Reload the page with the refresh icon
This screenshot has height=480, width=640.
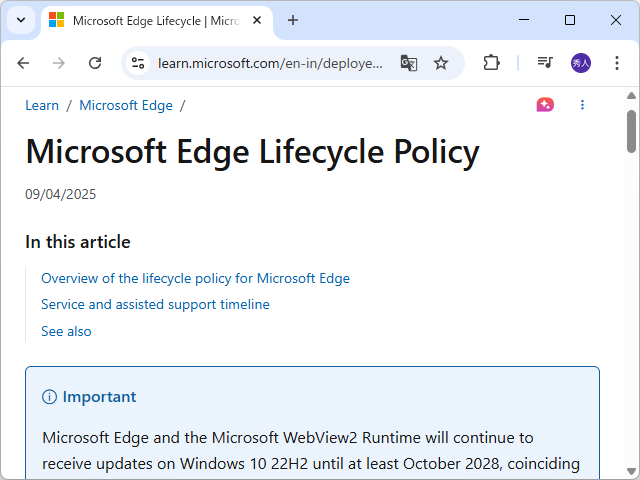click(x=95, y=63)
